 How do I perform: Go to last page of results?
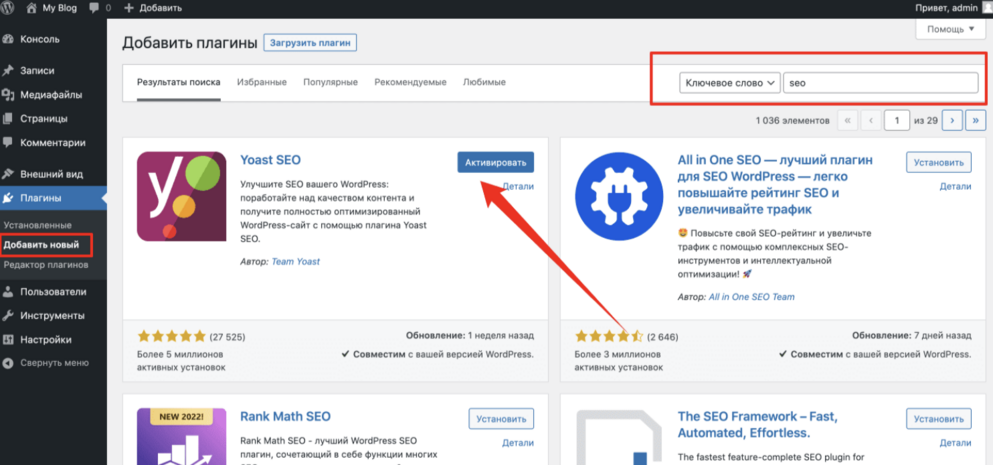click(x=976, y=120)
